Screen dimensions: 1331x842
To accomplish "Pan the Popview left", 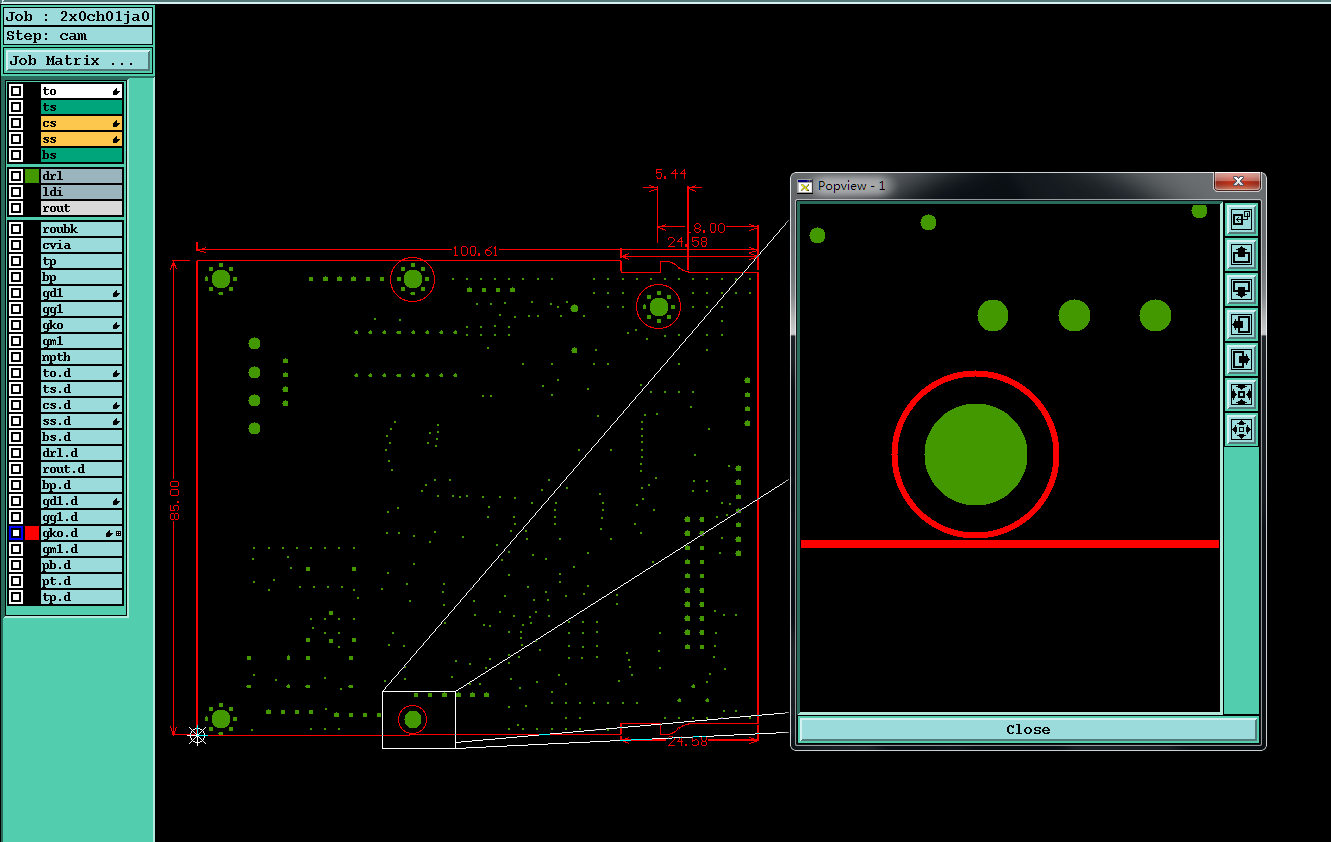I will 1241,324.
